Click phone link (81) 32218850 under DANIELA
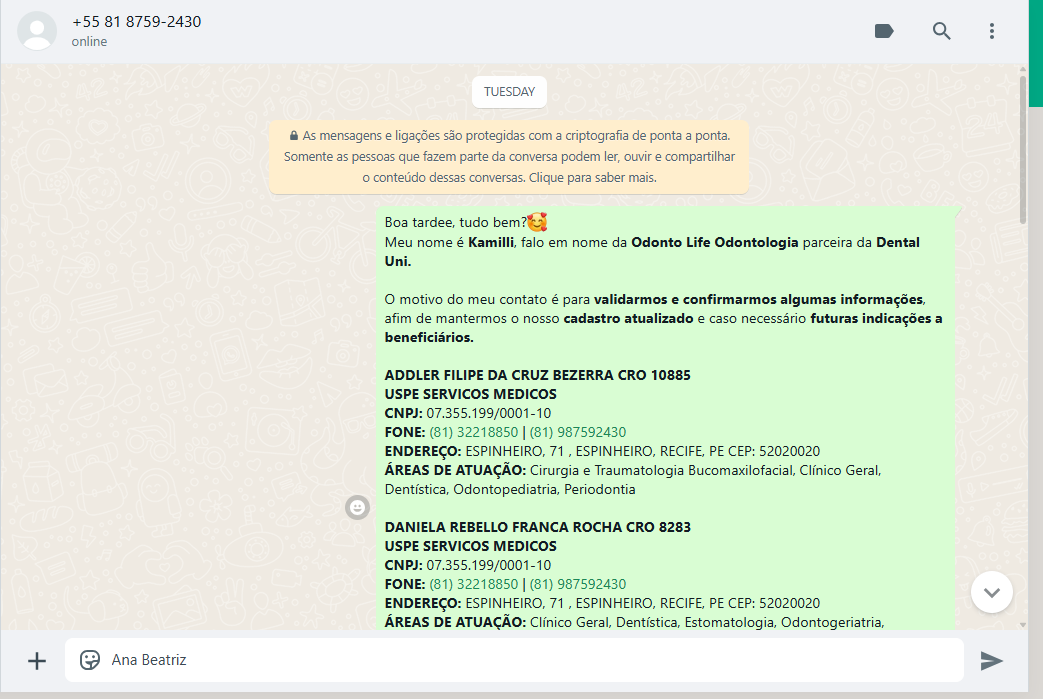Screen dimensions: 1043x699 (474, 585)
